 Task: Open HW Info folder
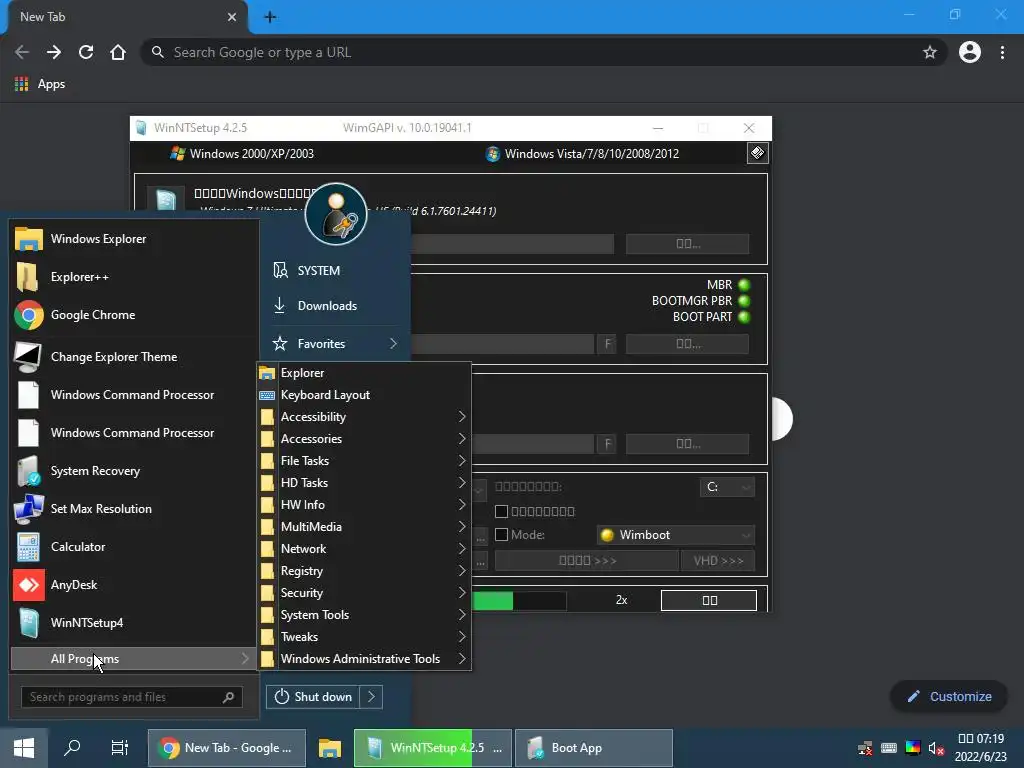pyautogui.click(x=364, y=505)
